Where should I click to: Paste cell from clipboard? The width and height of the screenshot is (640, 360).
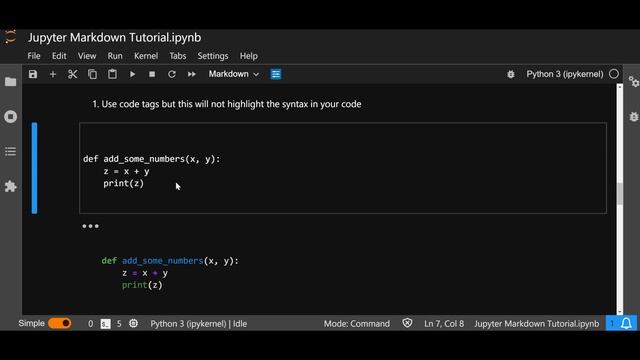click(112, 74)
